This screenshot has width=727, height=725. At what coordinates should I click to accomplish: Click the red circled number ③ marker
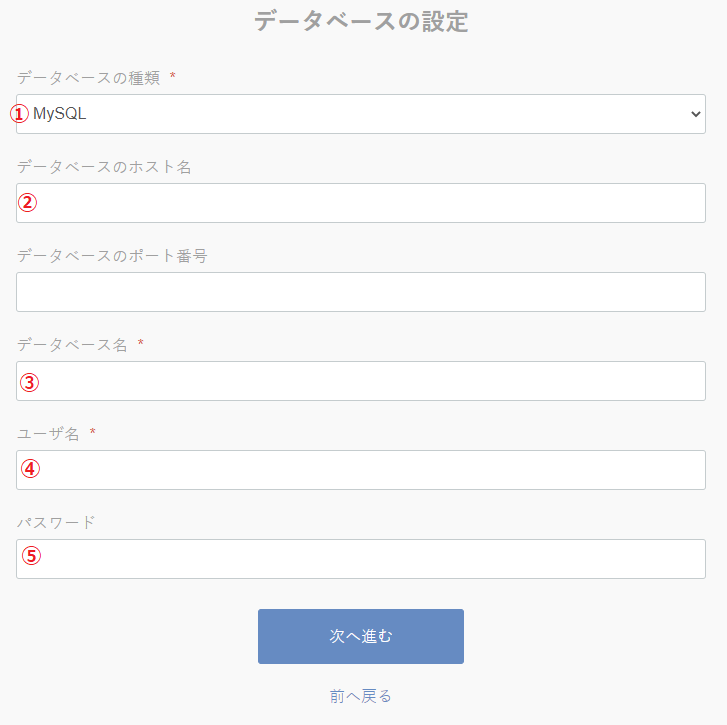point(30,382)
